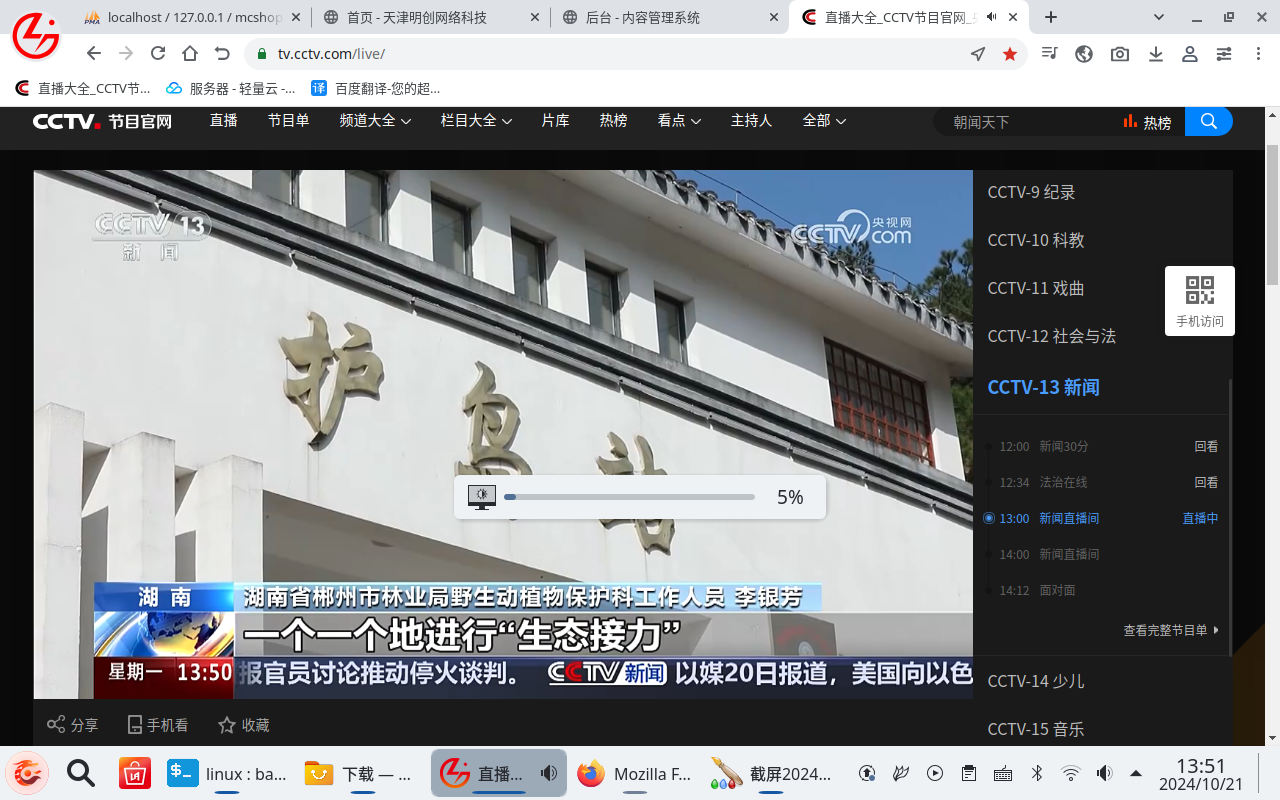Click the virtual keyboard tray icon
The height and width of the screenshot is (800, 1280).
pos(1003,773)
